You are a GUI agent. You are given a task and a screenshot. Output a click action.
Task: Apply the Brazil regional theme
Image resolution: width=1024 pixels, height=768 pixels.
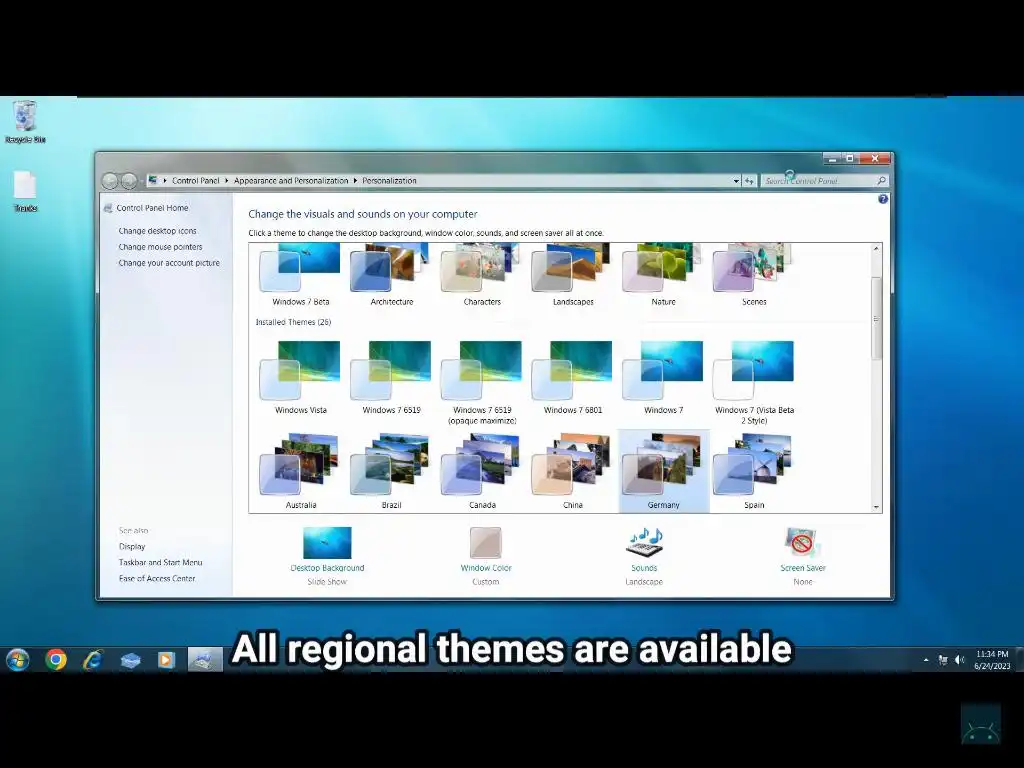tap(391, 471)
